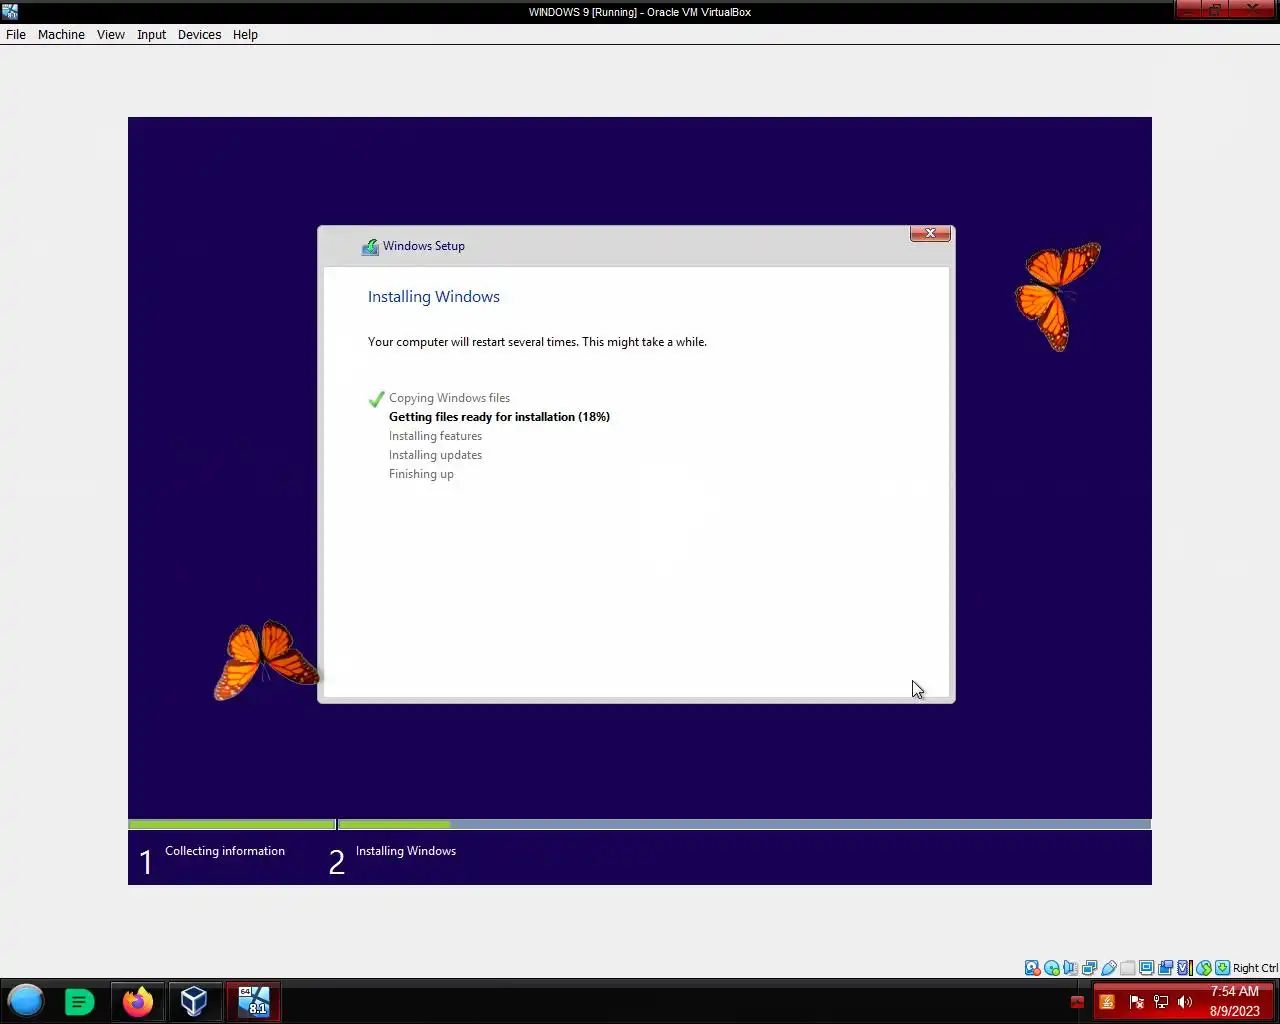Click the CPU virtualization status icon
The width and height of the screenshot is (1280, 1024).
[x=1184, y=968]
